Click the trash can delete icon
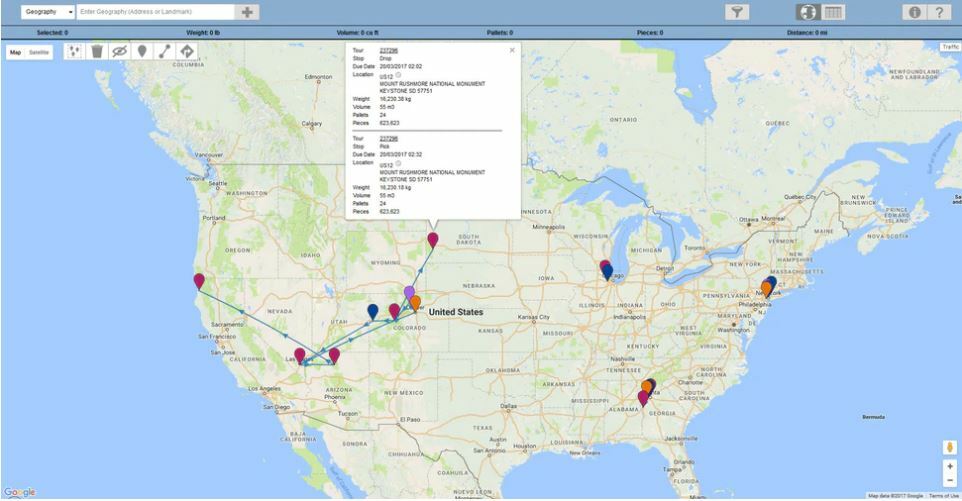The width and height of the screenshot is (962, 501). pyautogui.click(x=96, y=51)
